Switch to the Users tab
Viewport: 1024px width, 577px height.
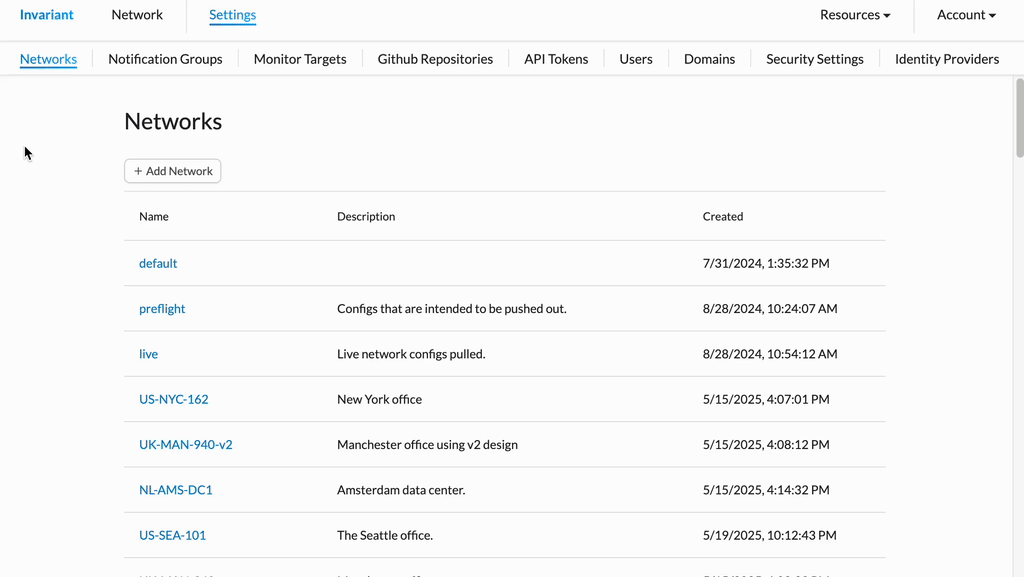(x=635, y=59)
